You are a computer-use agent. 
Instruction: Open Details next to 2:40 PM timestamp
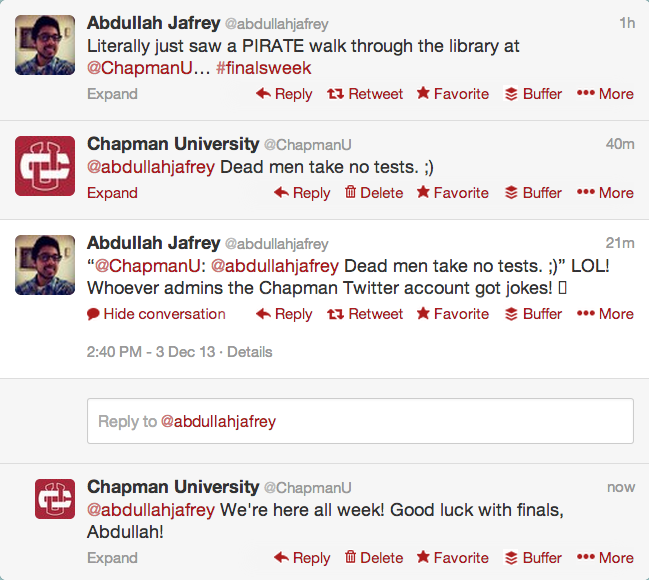[x=249, y=352]
